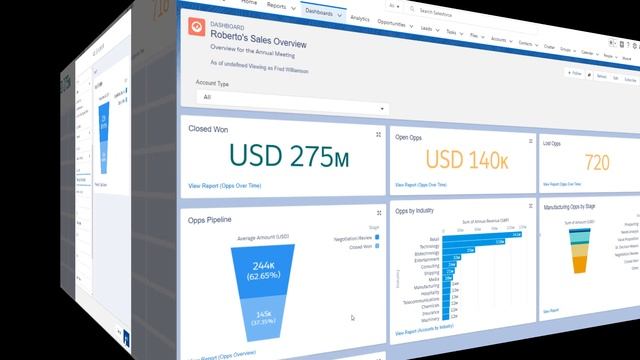Open the Dashboards tab
640x360 pixels.
point(319,12)
